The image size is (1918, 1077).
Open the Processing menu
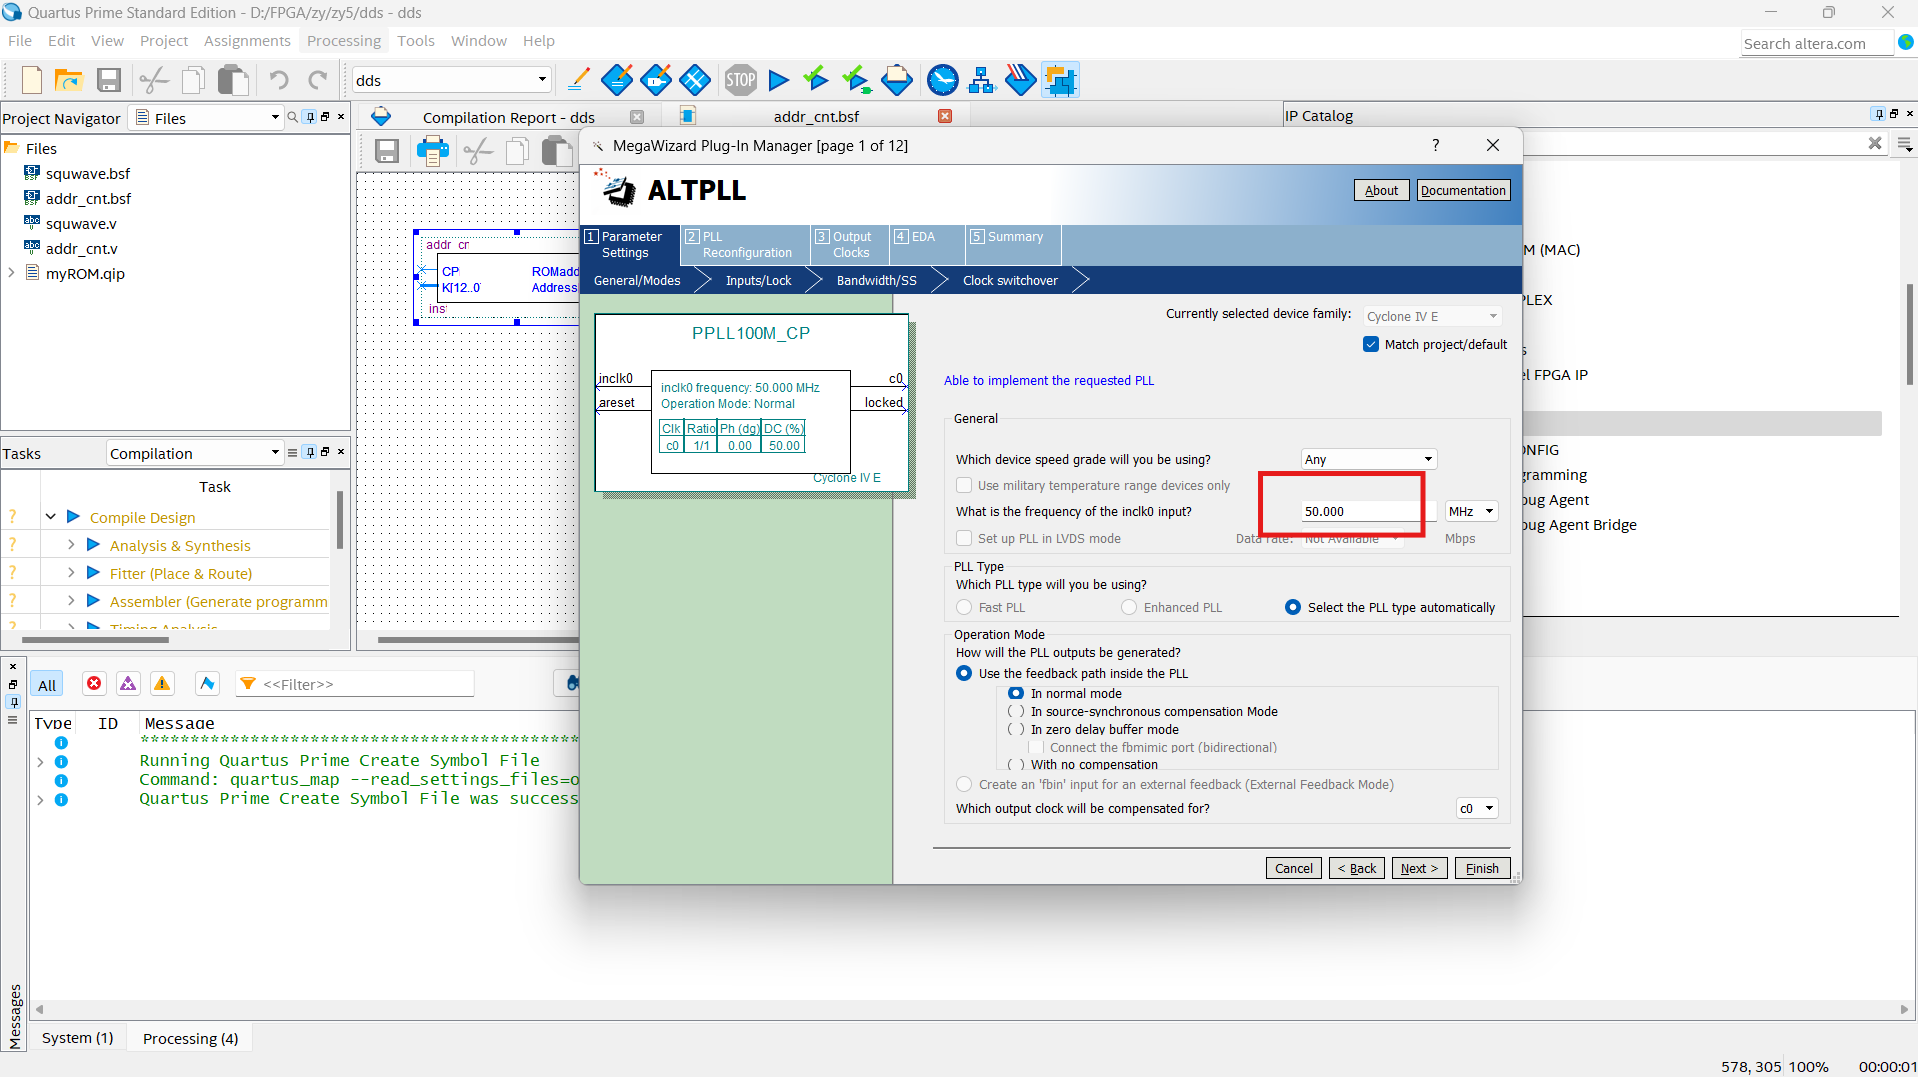[x=344, y=41]
